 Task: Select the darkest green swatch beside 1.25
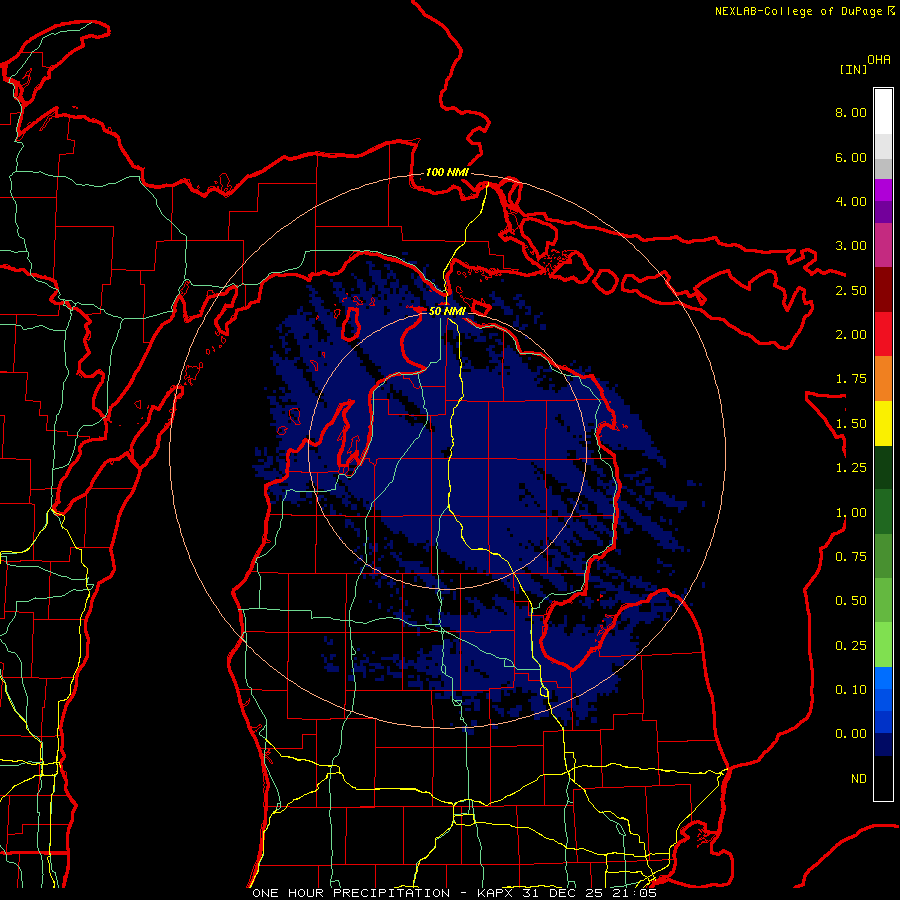883,467
